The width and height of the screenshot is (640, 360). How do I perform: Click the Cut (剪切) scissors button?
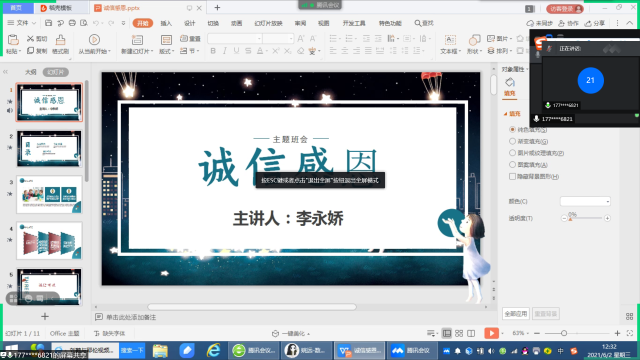coord(37,39)
